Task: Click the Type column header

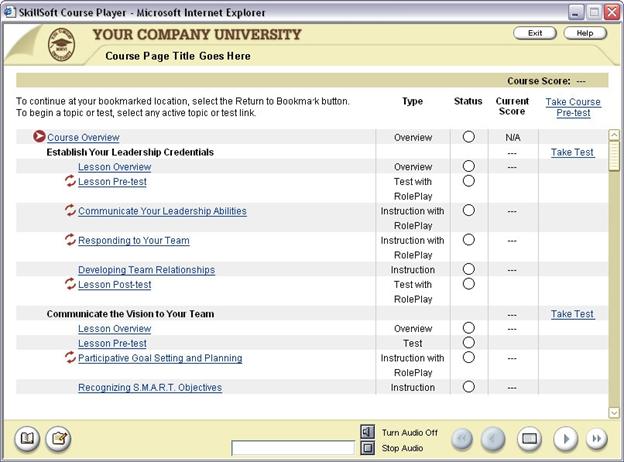Action: 412,101
